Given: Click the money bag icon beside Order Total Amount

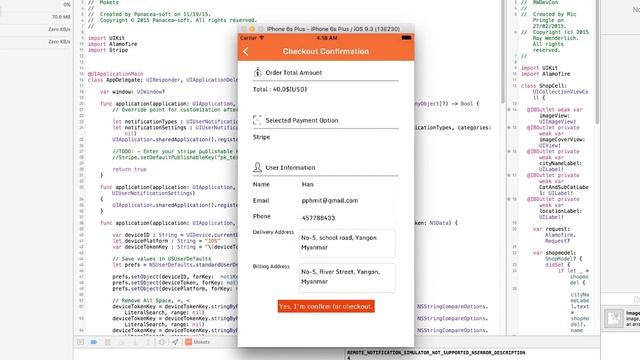Looking at the screenshot, I should [257, 72].
